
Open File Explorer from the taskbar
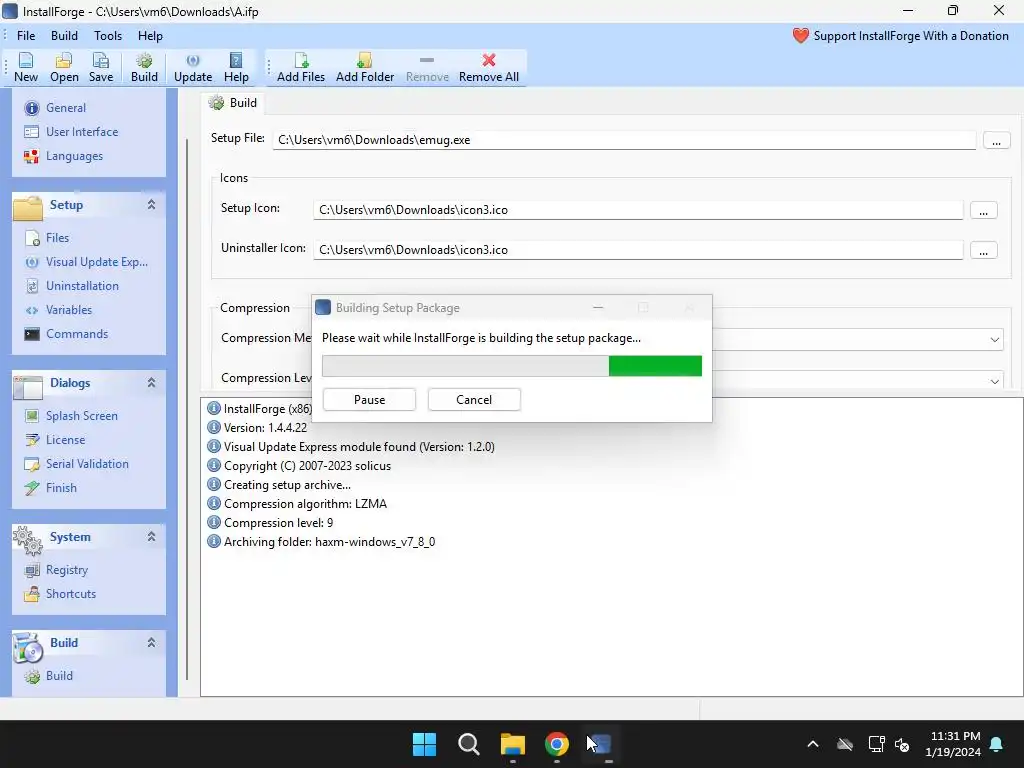[513, 744]
